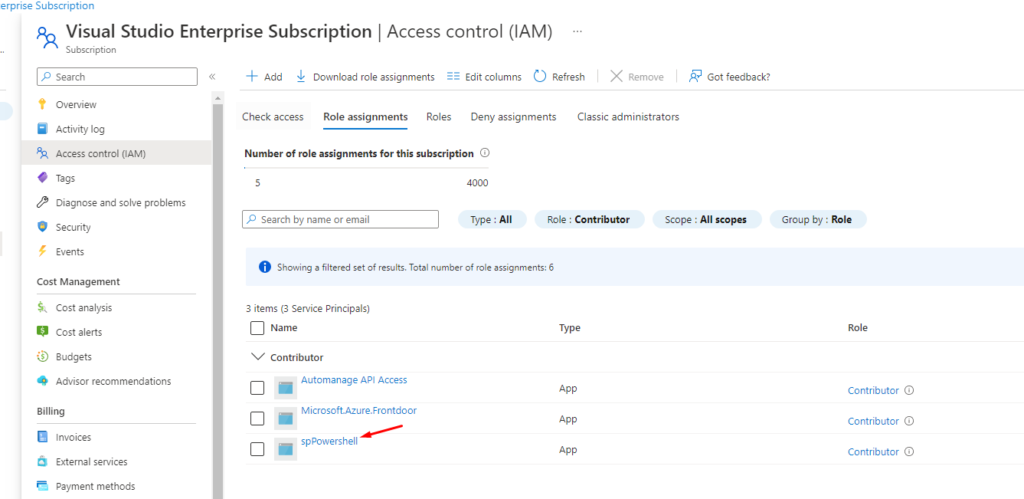Click the Remove toolbar button
Viewport: 1024px width, 499px height.
[637, 76]
